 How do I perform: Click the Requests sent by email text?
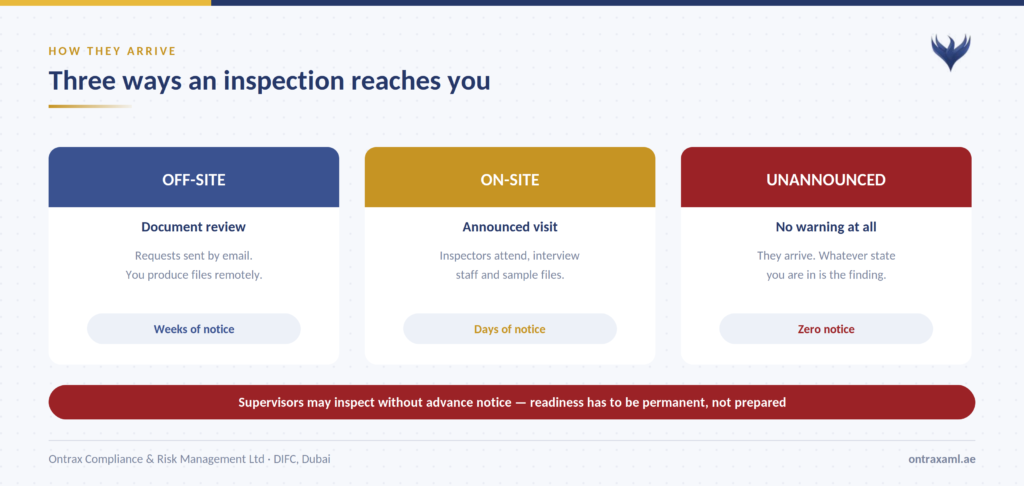[x=194, y=265]
